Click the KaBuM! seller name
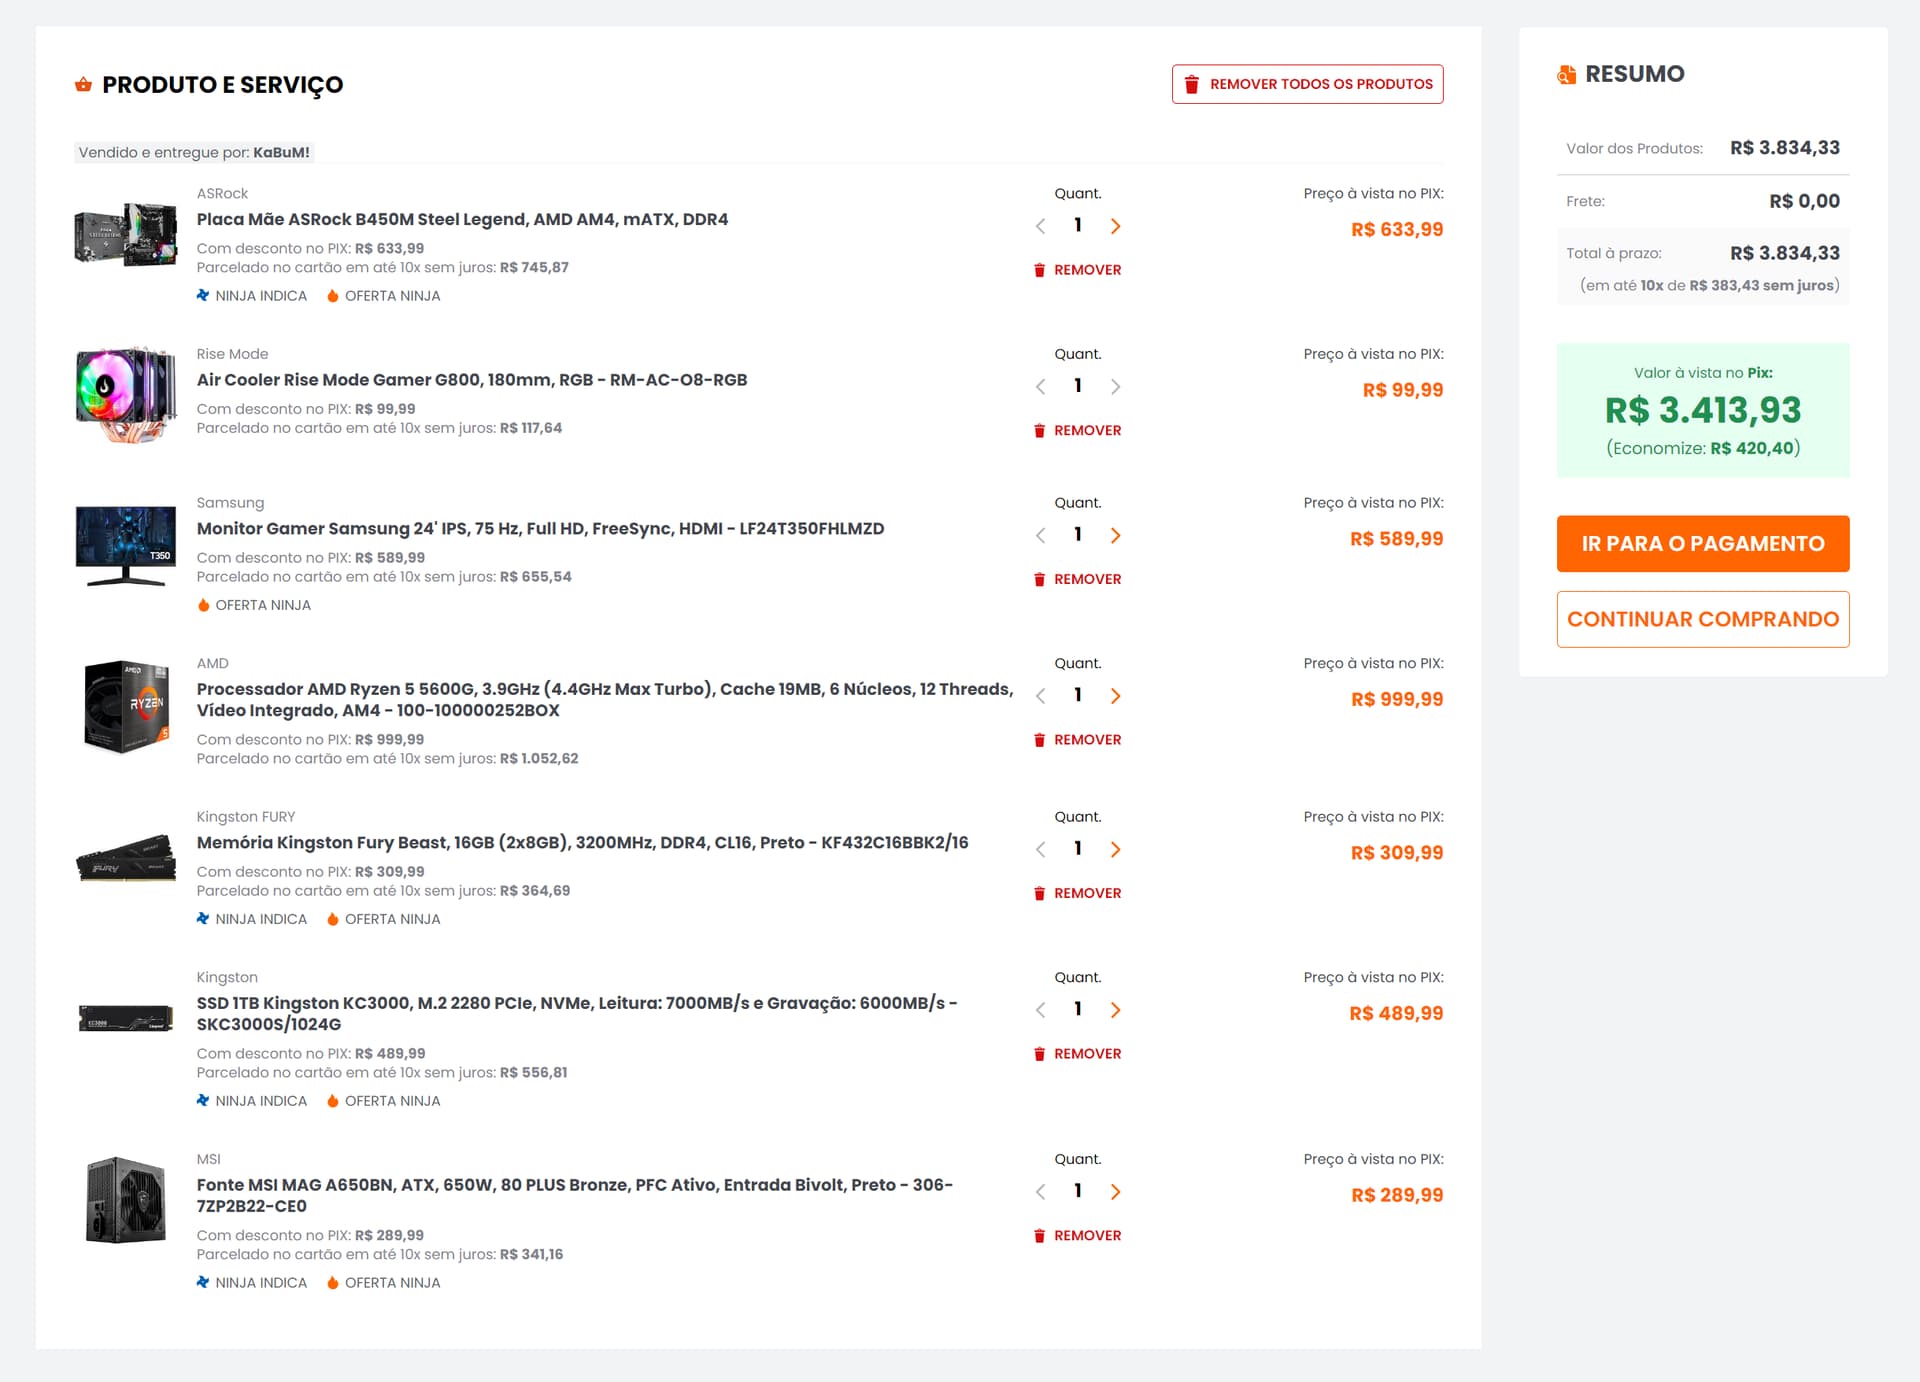 coord(281,153)
